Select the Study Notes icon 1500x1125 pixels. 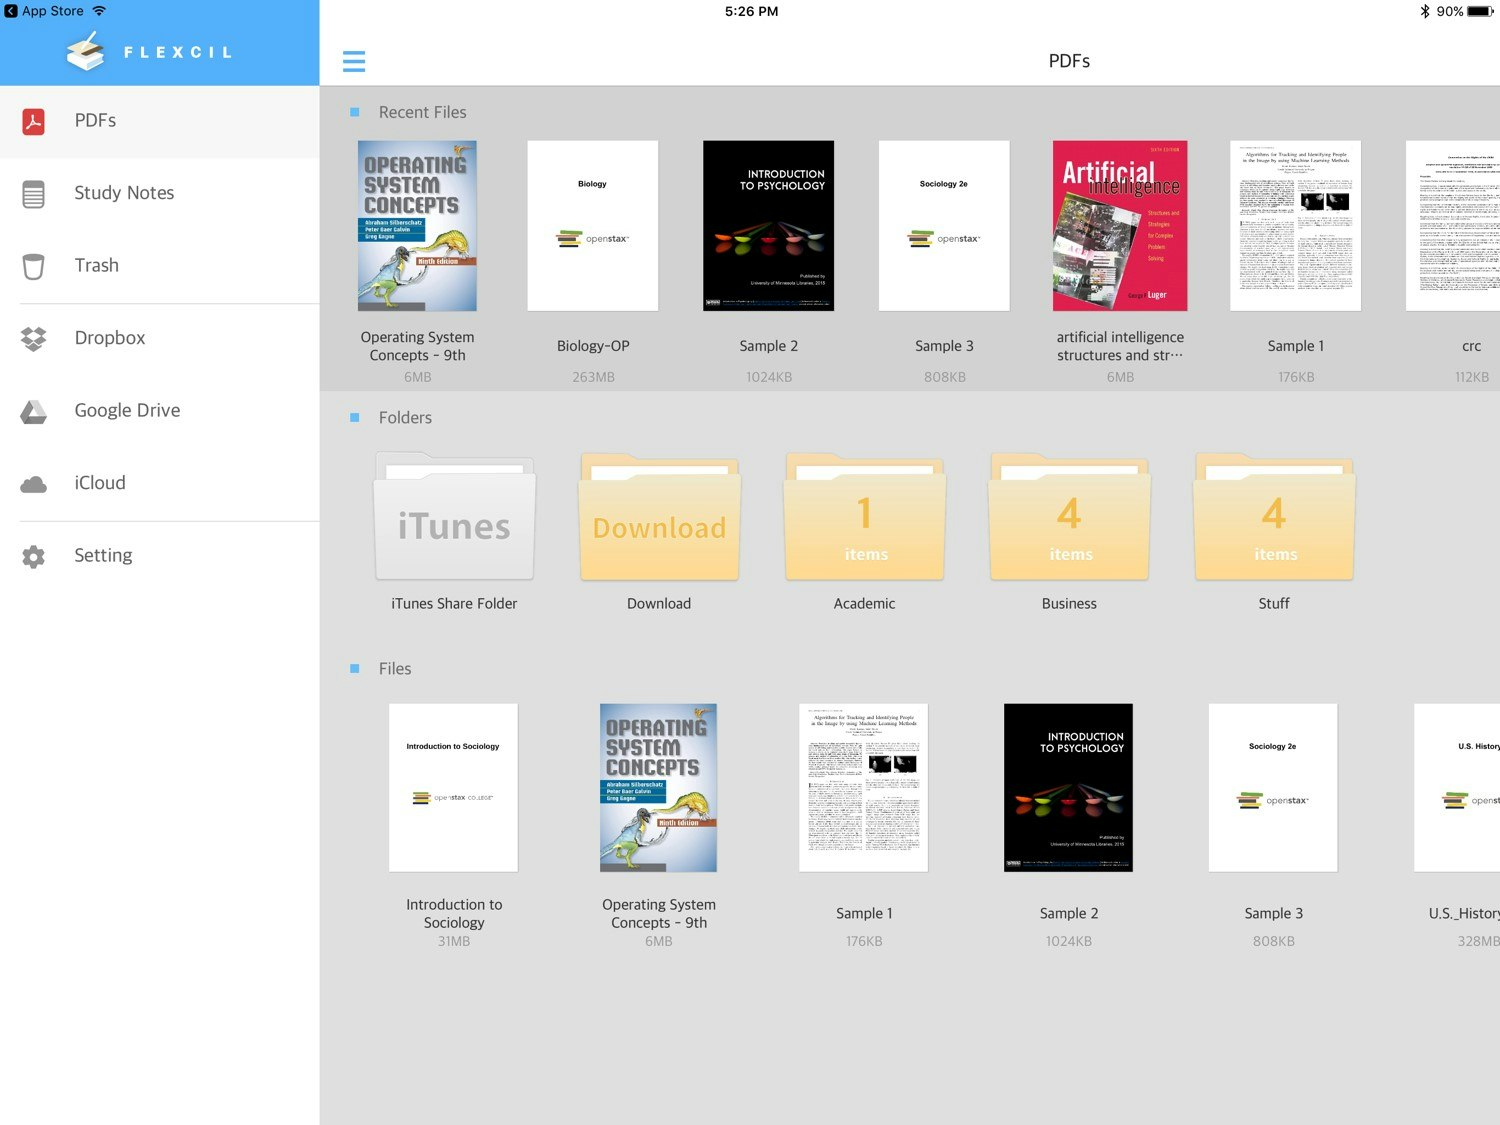[x=33, y=193]
